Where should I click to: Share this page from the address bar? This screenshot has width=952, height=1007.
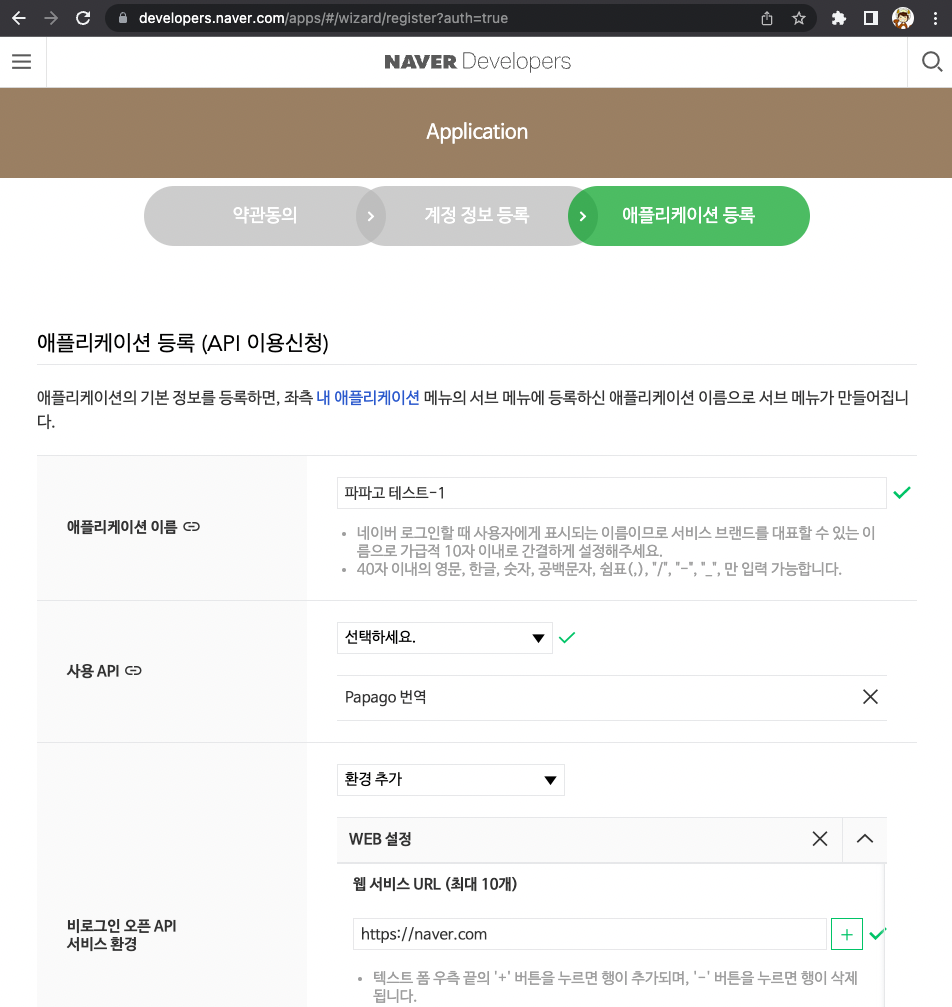[x=767, y=18]
